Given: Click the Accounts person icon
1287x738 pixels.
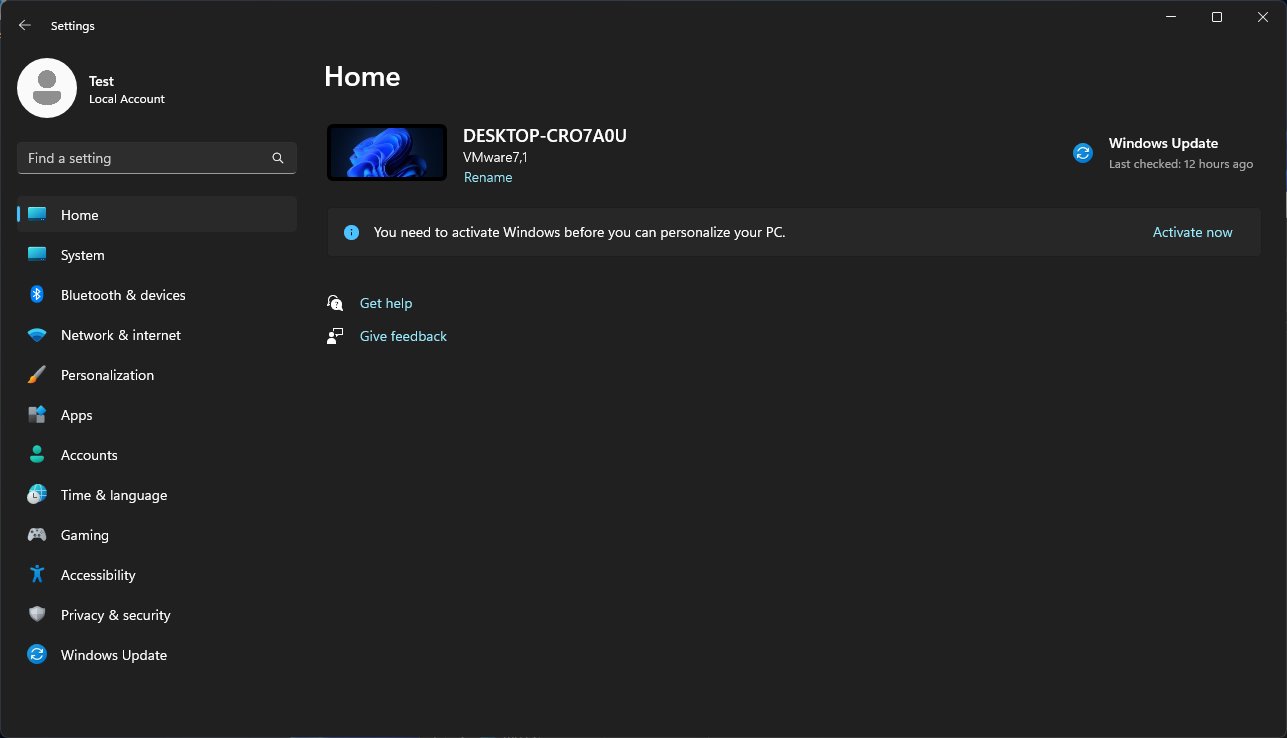Looking at the screenshot, I should point(37,455).
